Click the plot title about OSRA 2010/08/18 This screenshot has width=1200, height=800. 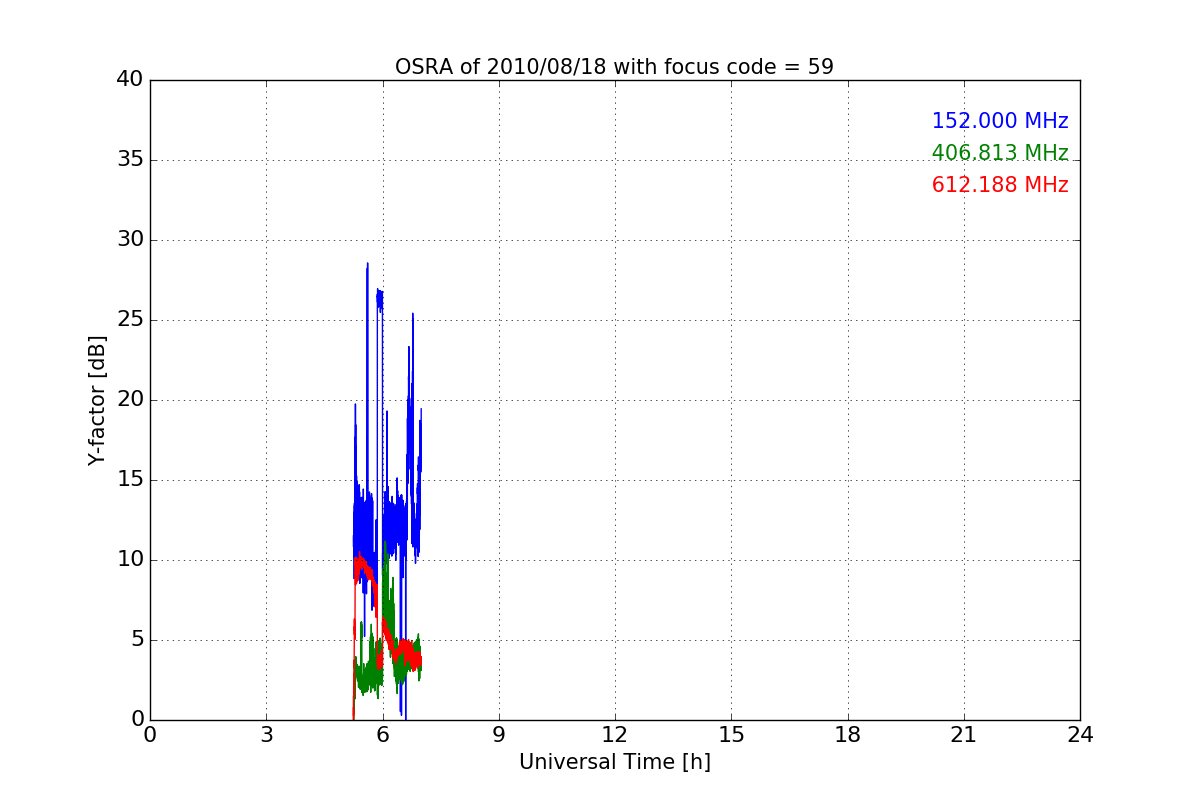(x=614, y=67)
